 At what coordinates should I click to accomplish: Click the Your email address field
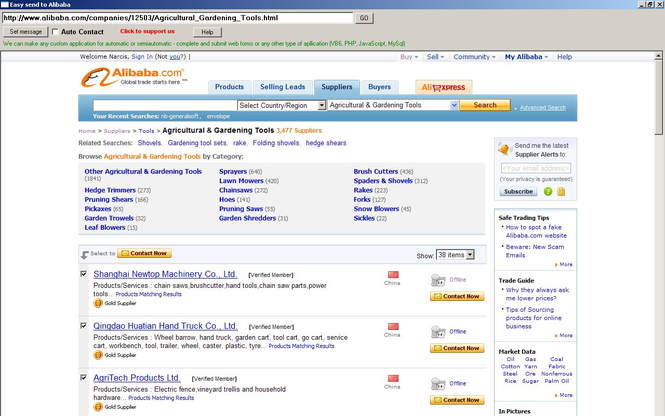tap(536, 168)
